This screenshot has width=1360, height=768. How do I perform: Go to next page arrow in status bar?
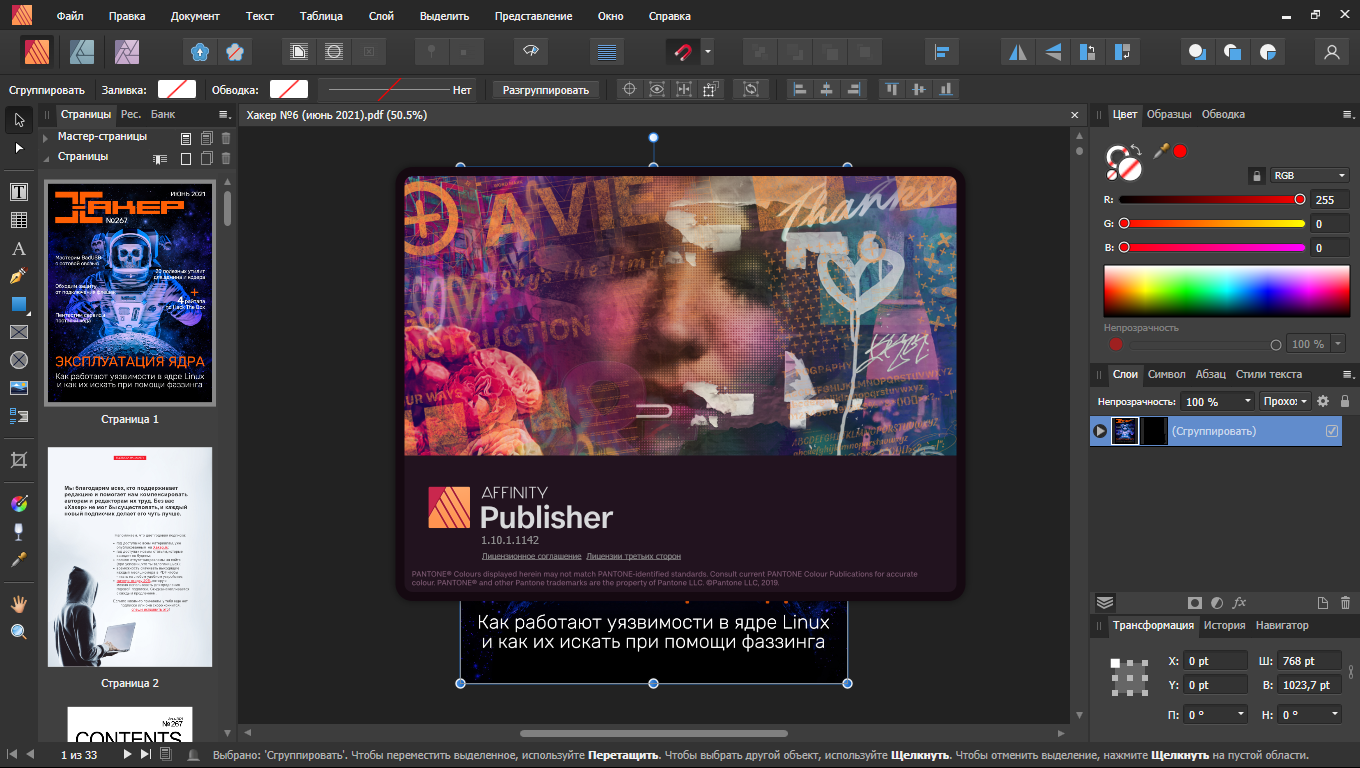pos(128,754)
